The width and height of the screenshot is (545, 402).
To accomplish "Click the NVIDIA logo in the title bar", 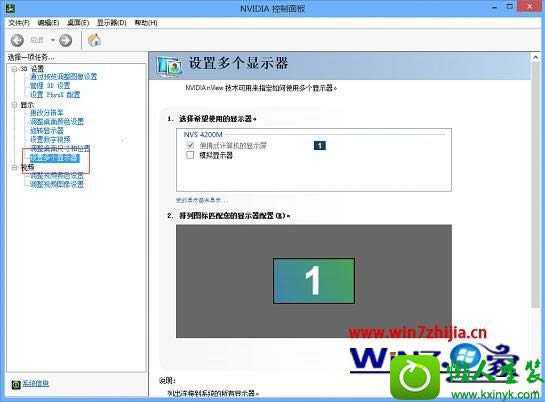I will pos(10,8).
